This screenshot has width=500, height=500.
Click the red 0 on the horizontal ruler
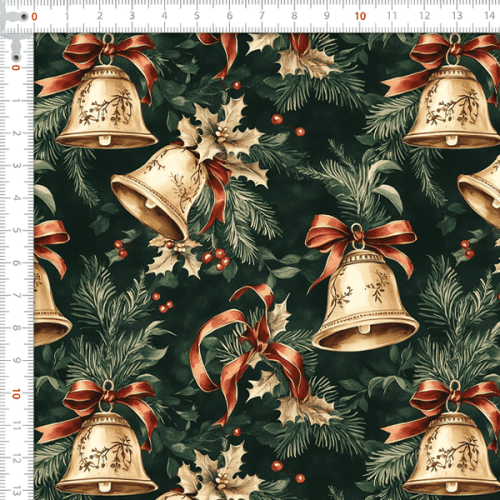click(x=34, y=17)
